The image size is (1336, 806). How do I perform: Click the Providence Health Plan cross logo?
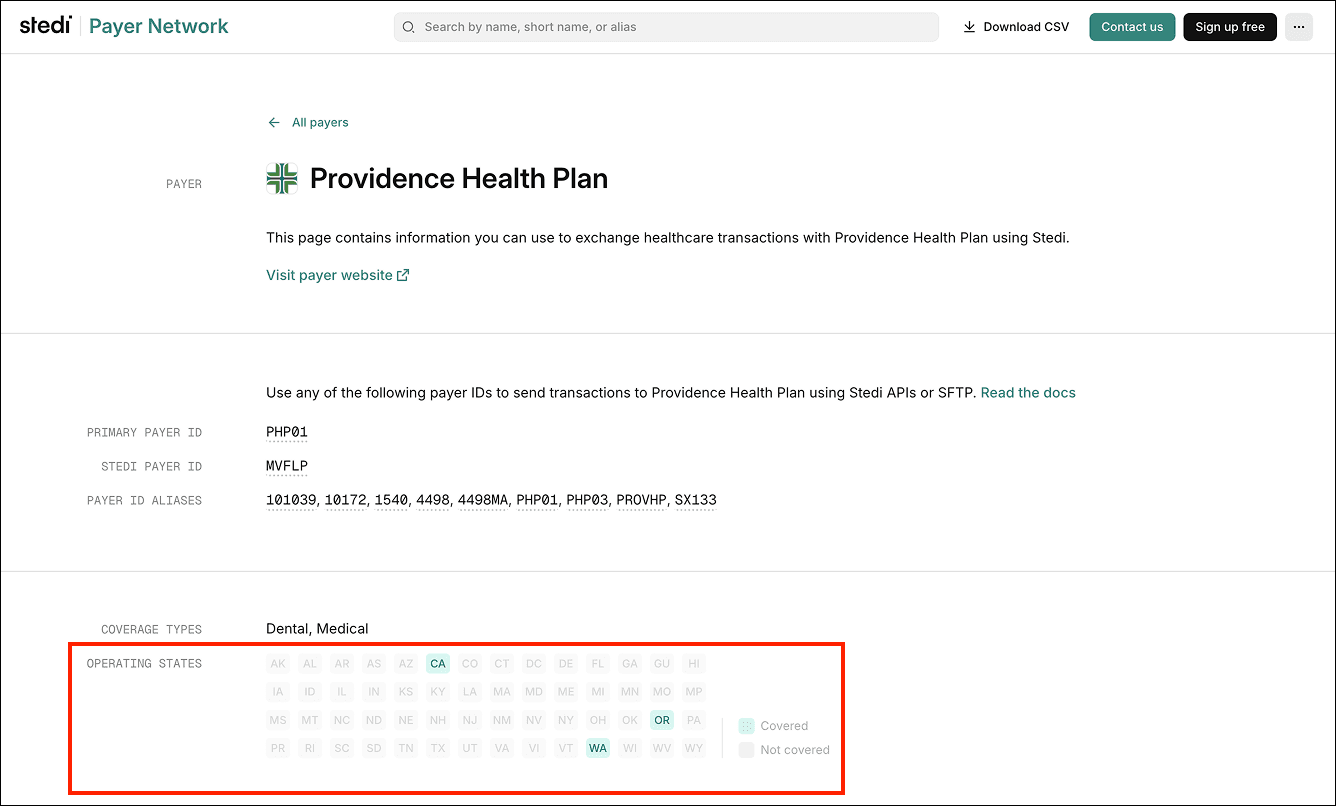[x=281, y=178]
